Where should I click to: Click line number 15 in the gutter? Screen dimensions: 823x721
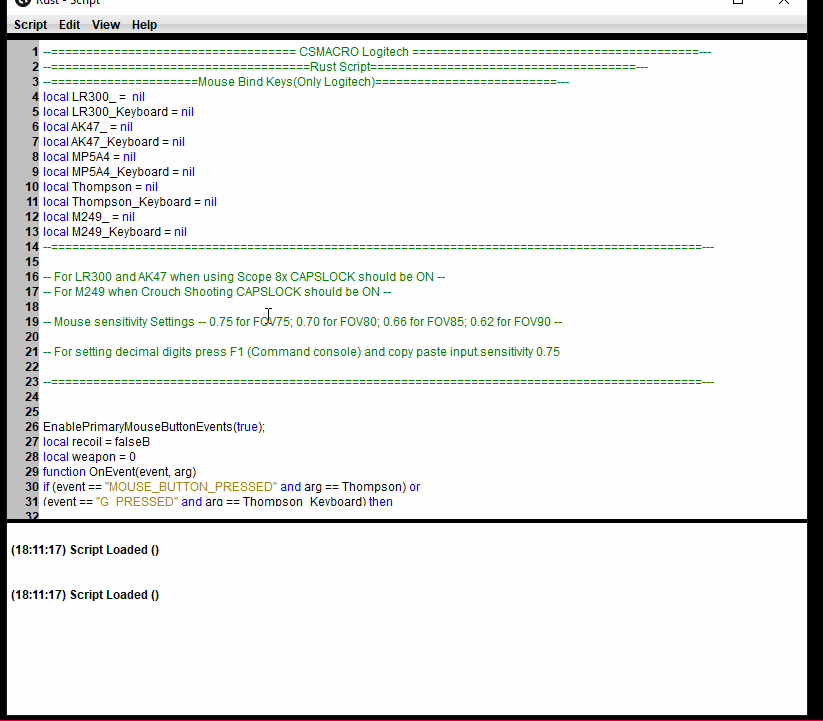click(x=32, y=262)
